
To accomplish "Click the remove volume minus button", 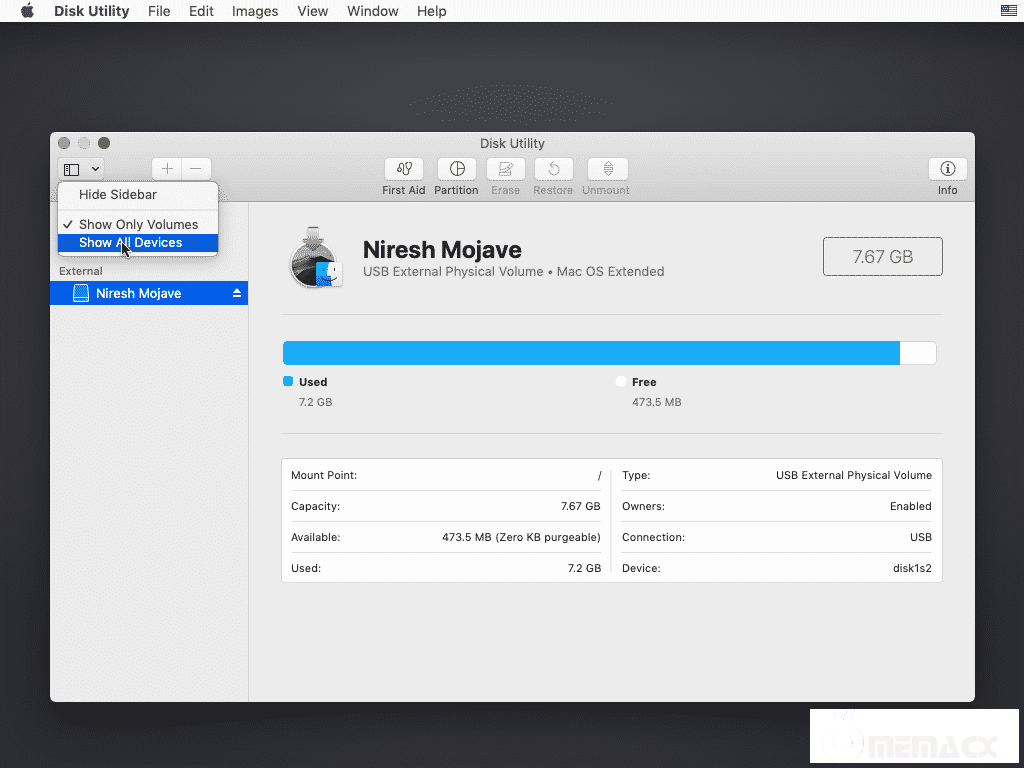I will click(196, 169).
